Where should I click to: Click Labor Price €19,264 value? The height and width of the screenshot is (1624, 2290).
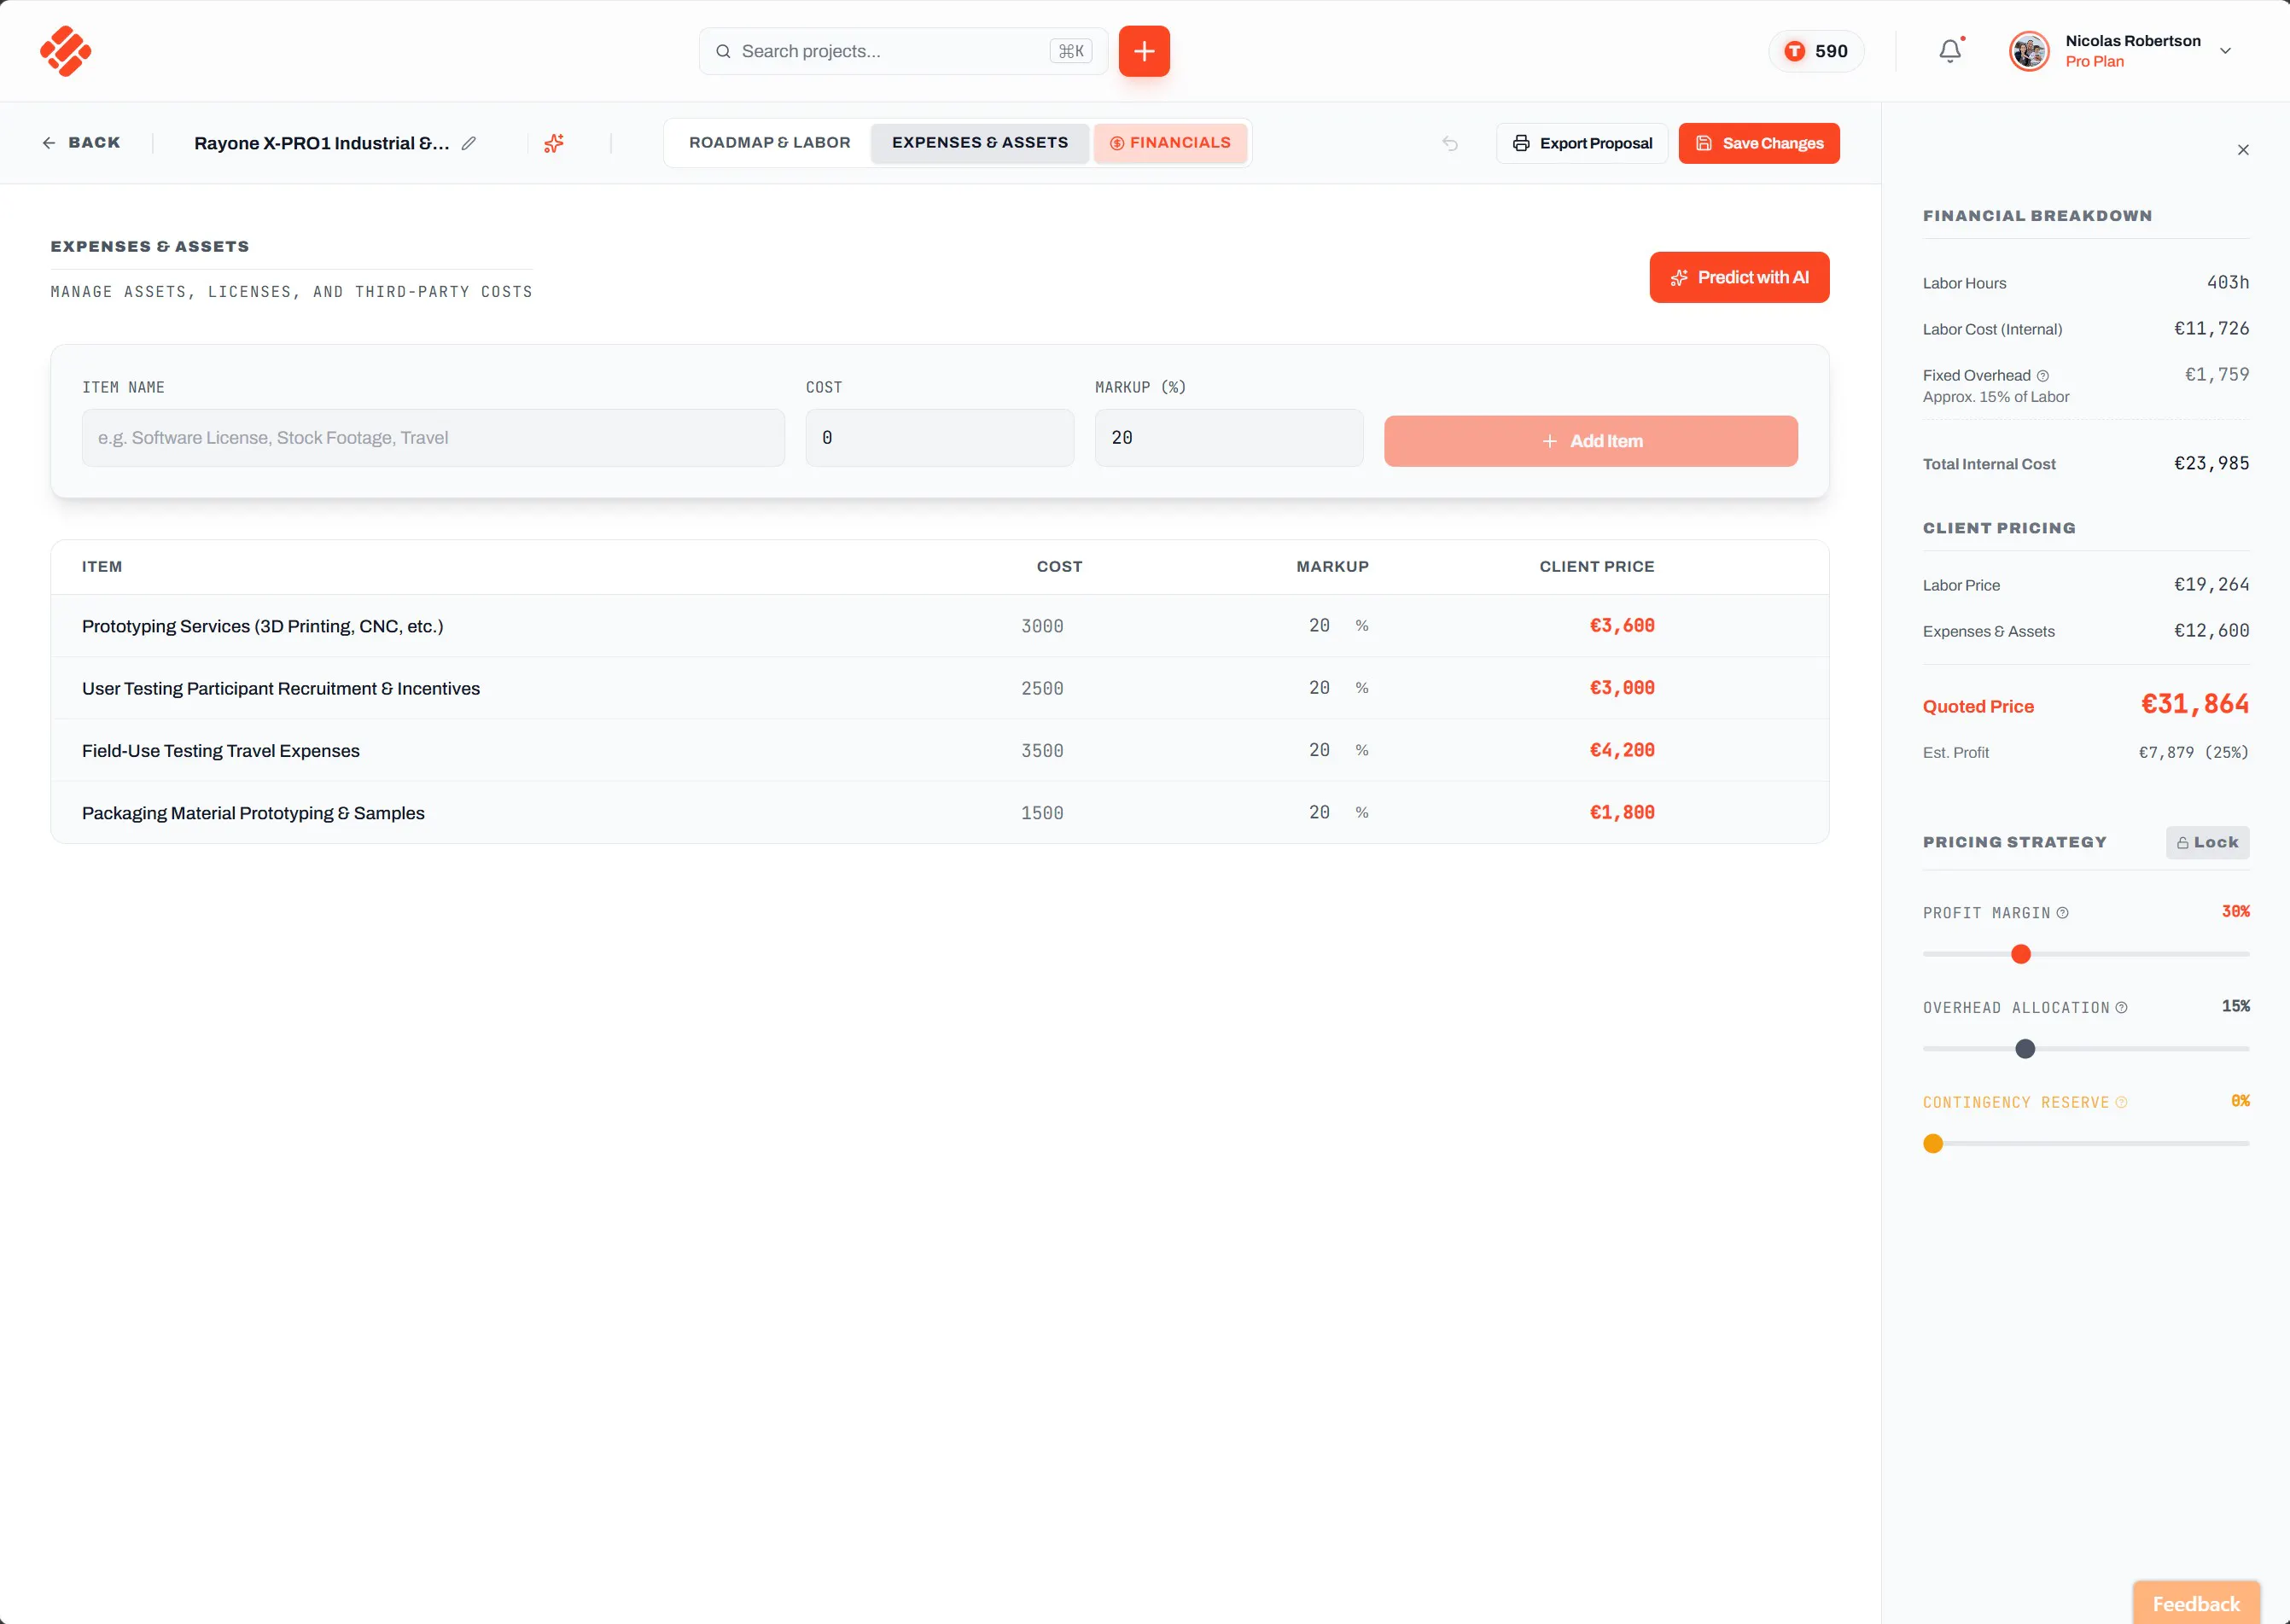coord(2211,584)
